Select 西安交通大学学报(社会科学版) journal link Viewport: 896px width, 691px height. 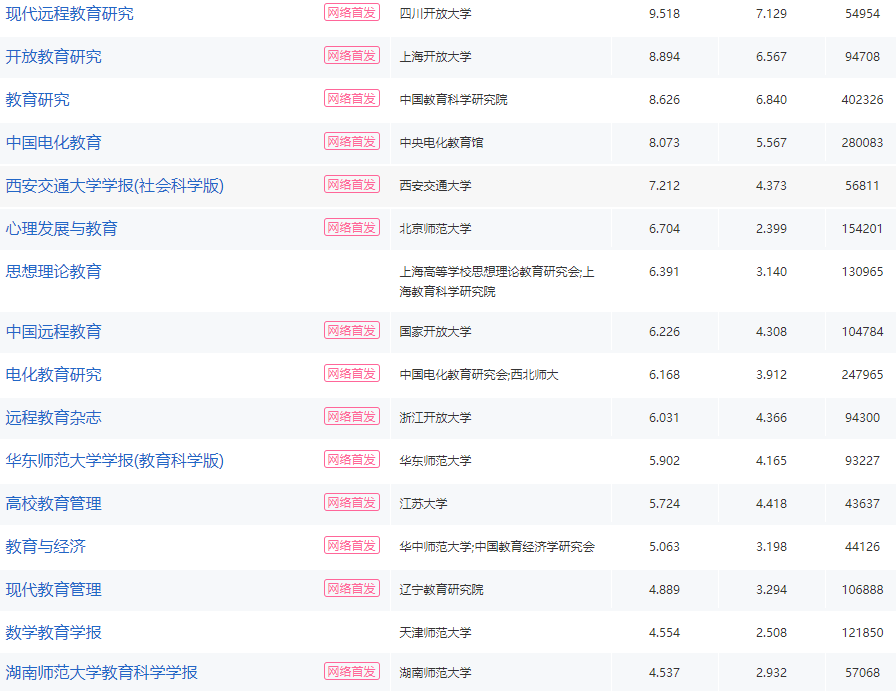click(115, 185)
